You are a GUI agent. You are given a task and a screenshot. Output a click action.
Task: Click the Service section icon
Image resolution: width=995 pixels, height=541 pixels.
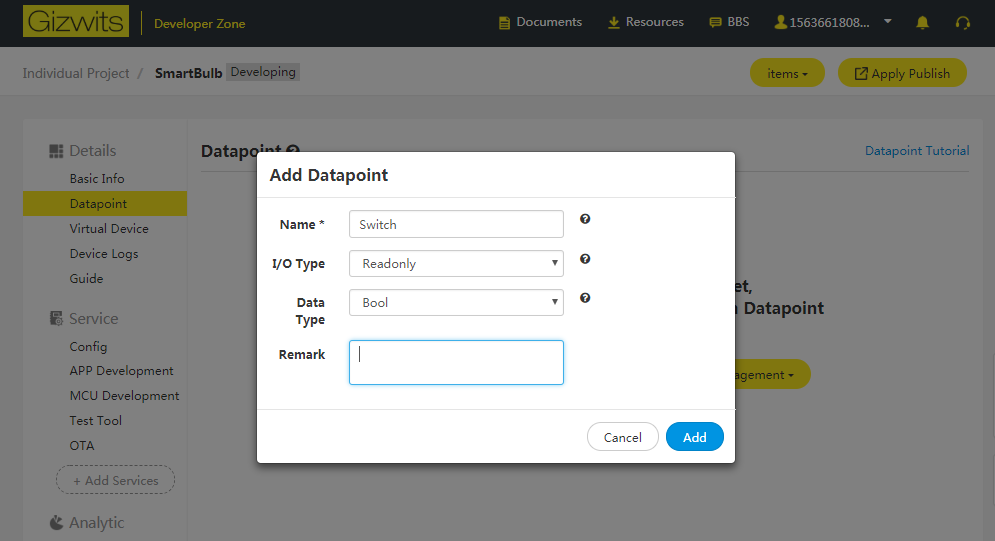[56, 318]
